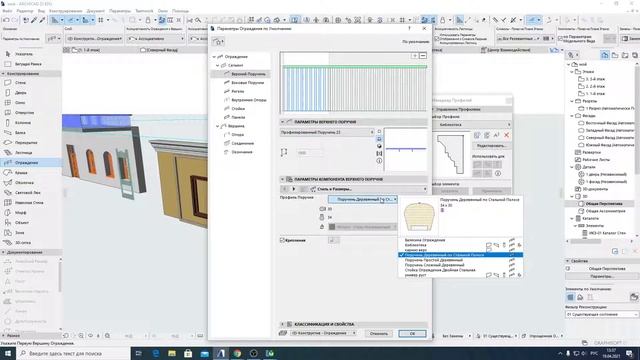Select the Лестница (Stair) tool
The image size is (640, 360).
coord(24,153)
